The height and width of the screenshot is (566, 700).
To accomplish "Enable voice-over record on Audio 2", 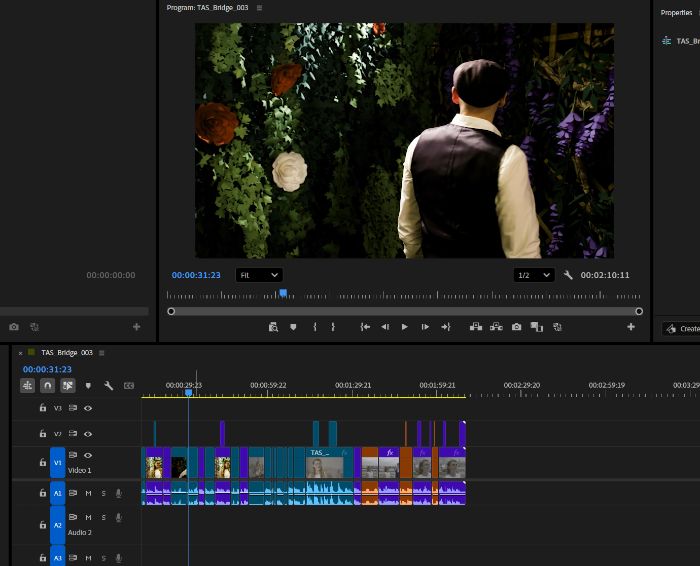I will click(x=119, y=517).
